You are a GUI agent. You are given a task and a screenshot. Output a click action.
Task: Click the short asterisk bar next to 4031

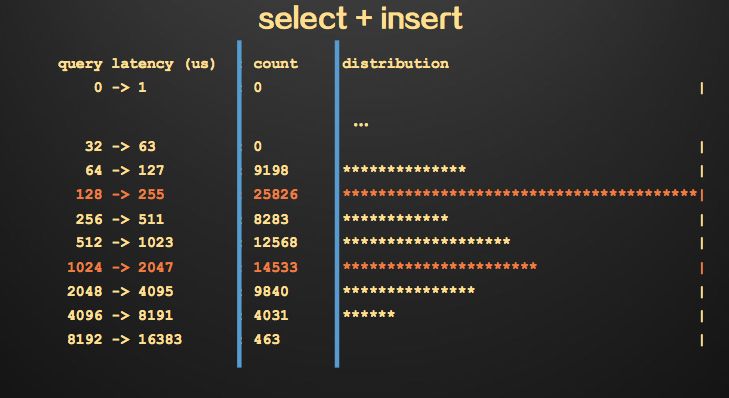[x=369, y=314]
